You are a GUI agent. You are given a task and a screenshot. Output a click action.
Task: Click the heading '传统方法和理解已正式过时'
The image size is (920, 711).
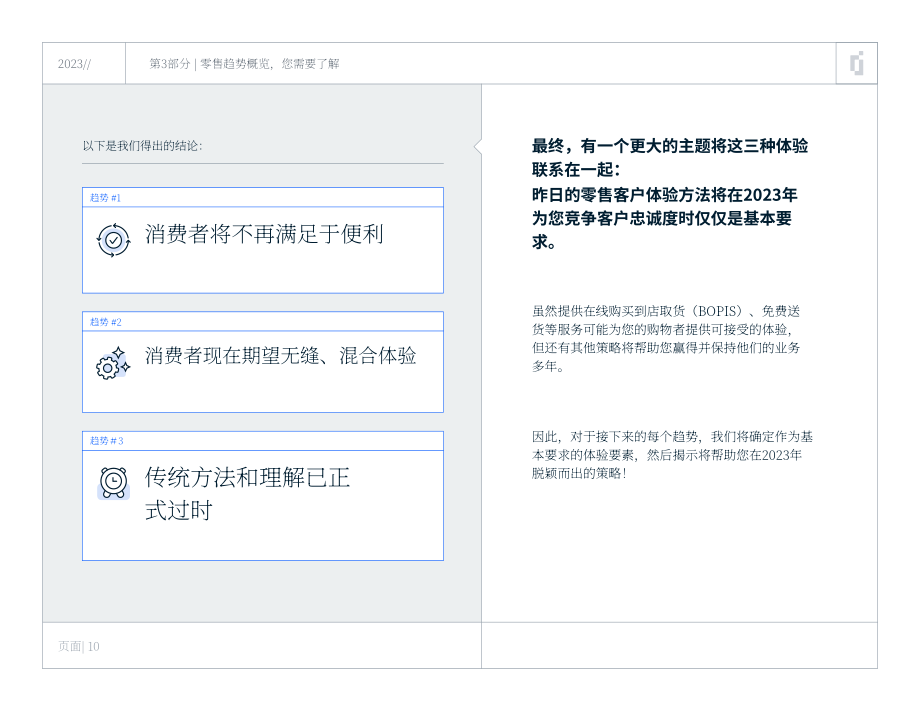tap(247, 494)
